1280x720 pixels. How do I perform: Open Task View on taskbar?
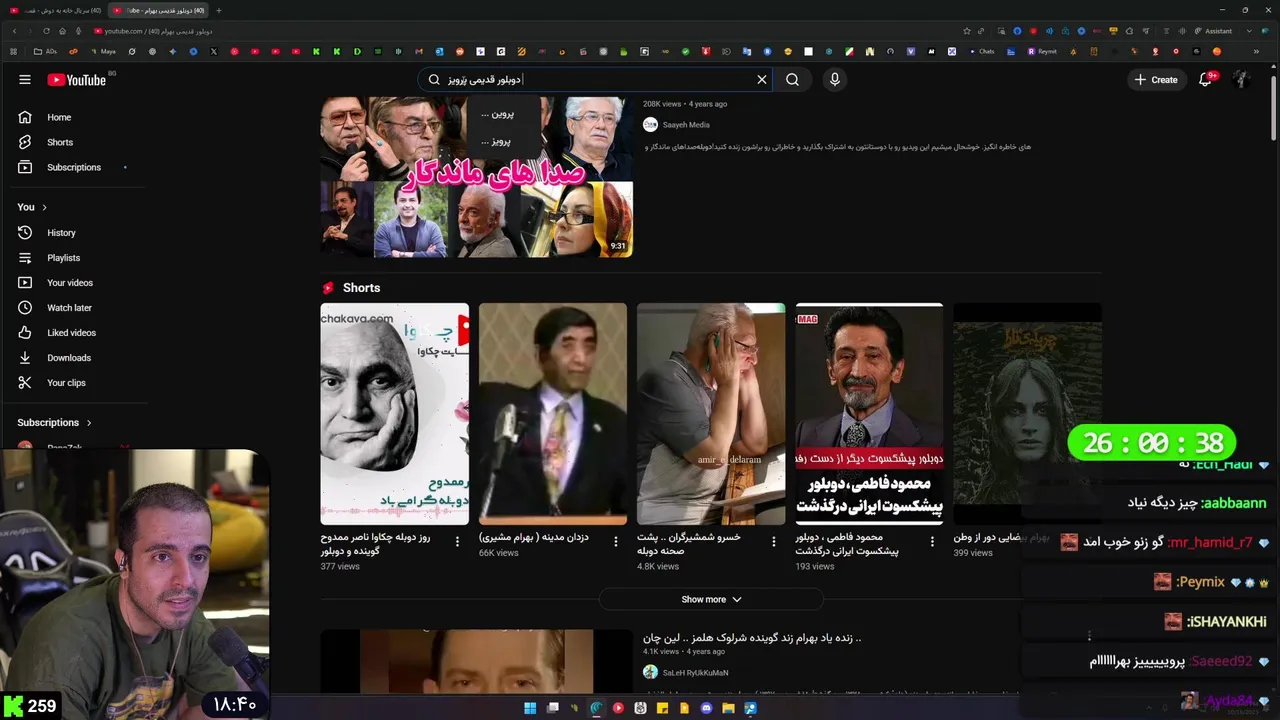click(552, 708)
